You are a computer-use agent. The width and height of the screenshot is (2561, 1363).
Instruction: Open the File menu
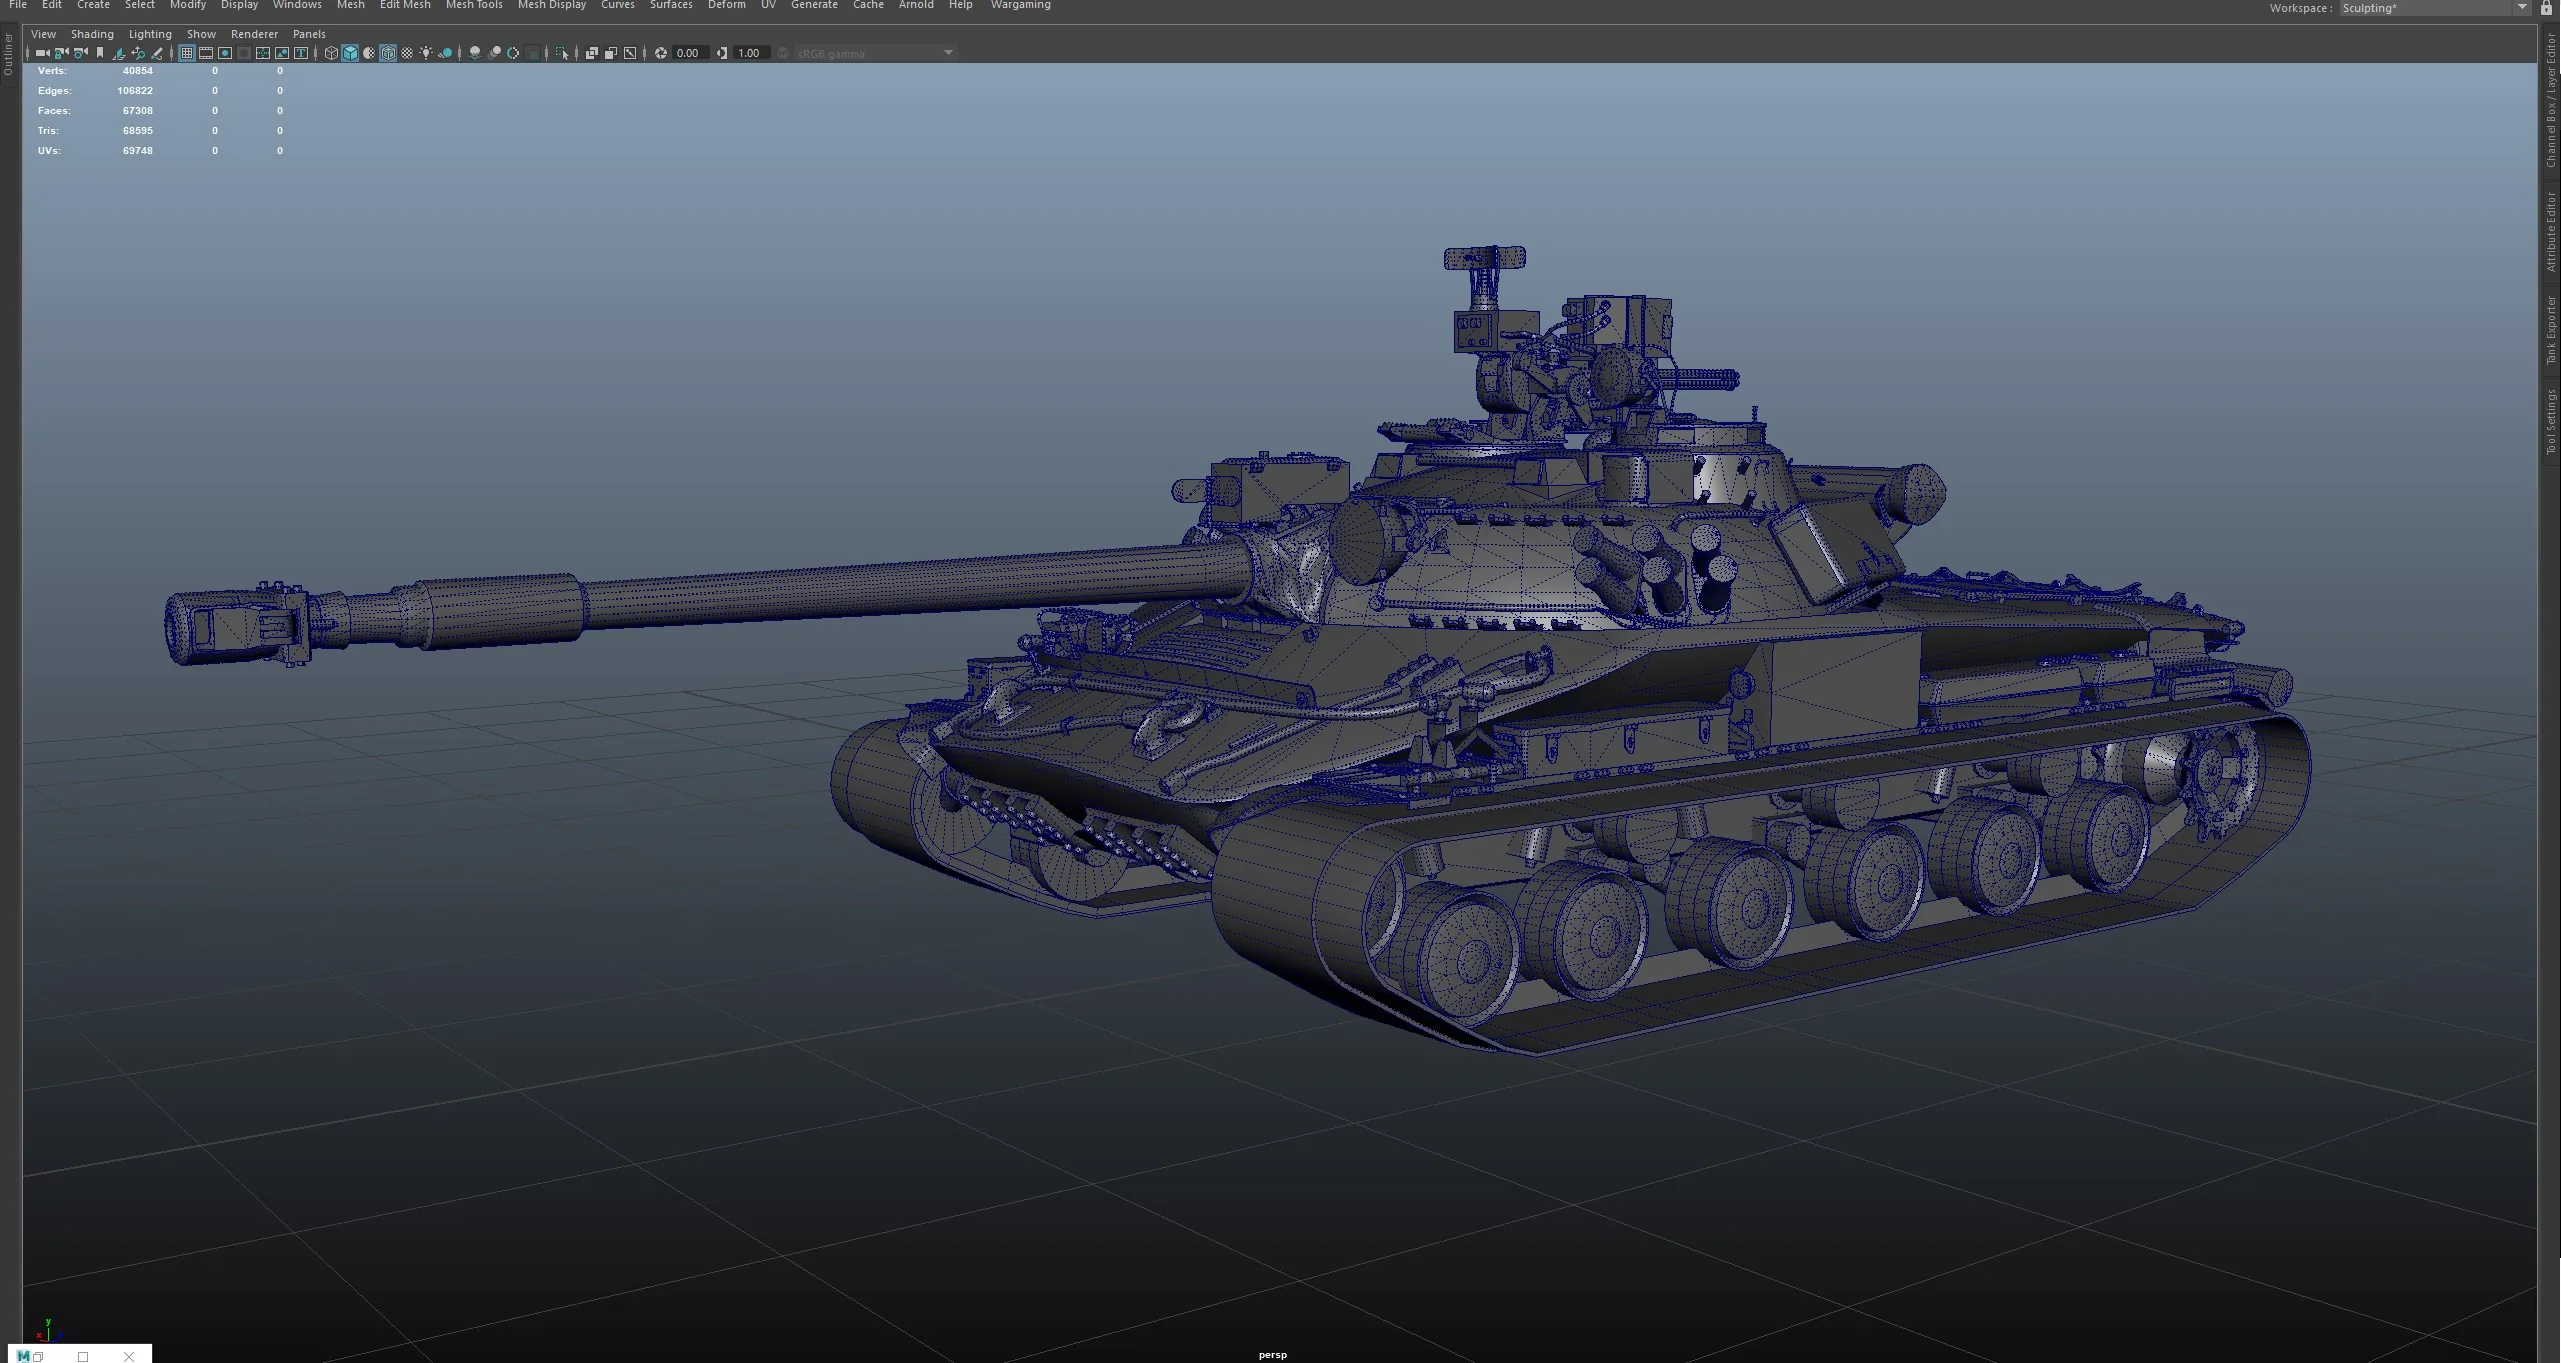[x=18, y=5]
